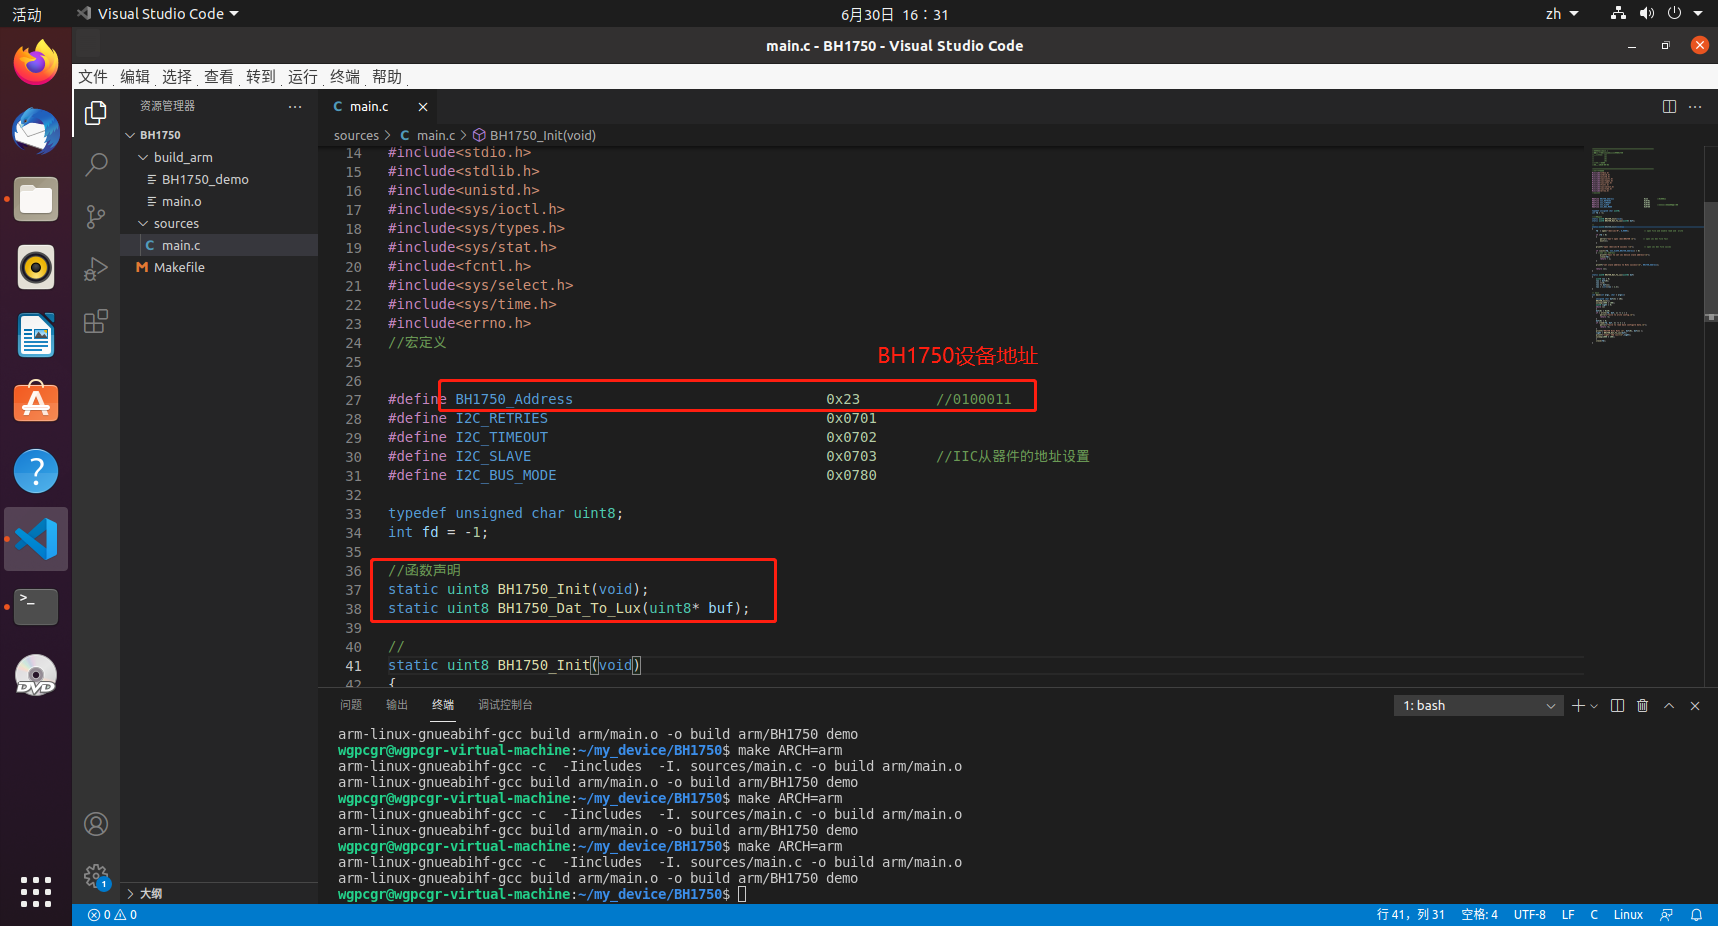Open the Source Control view

tap(96, 217)
